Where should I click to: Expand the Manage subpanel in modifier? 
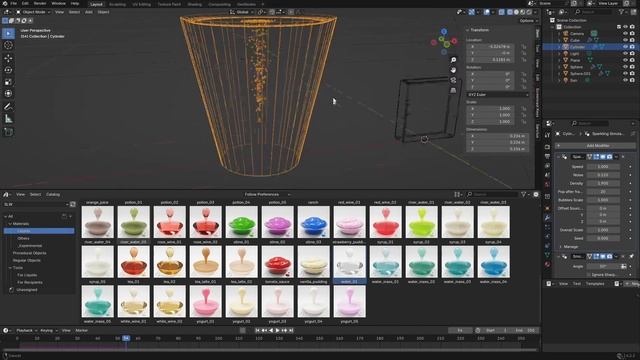point(561,247)
